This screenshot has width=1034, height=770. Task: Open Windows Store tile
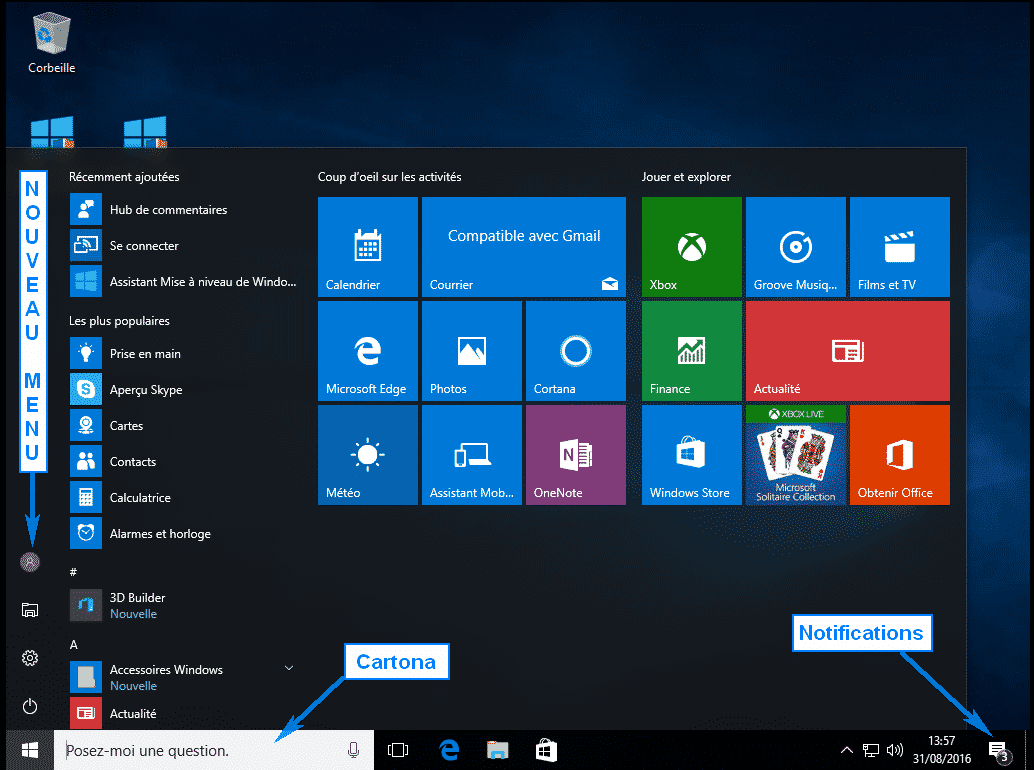691,455
